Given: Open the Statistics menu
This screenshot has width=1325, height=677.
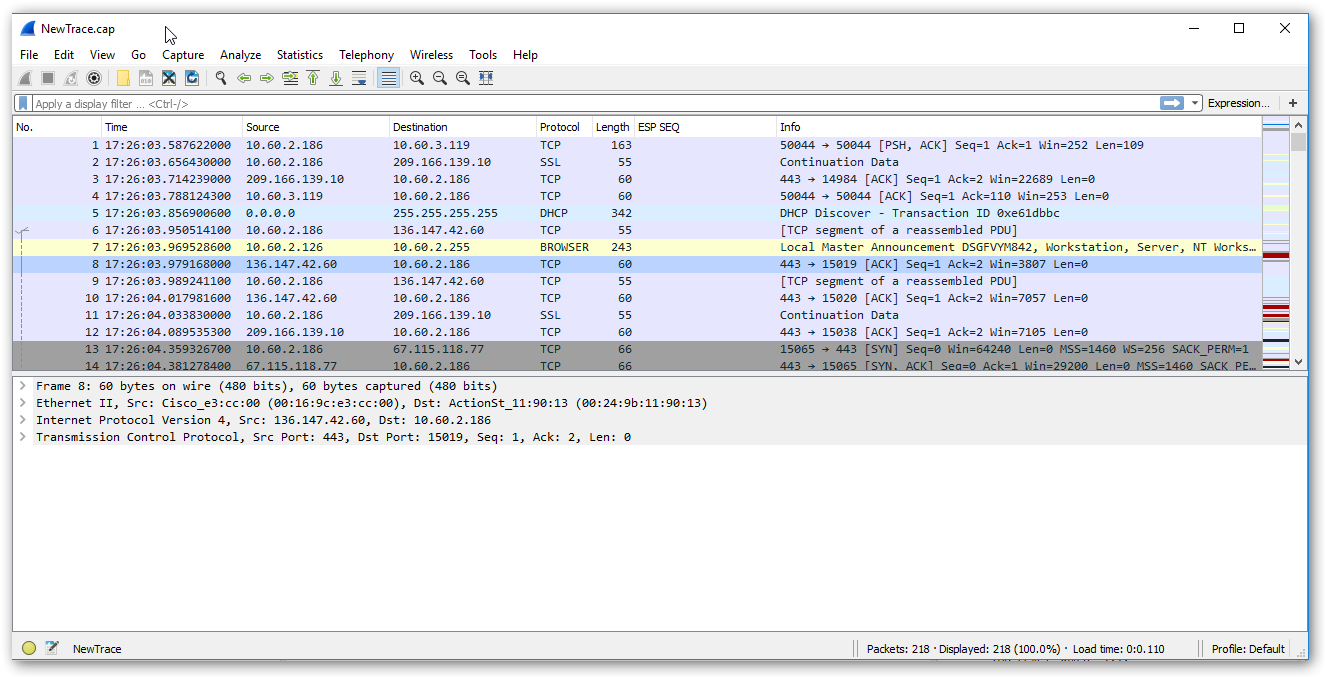Looking at the screenshot, I should coord(300,55).
